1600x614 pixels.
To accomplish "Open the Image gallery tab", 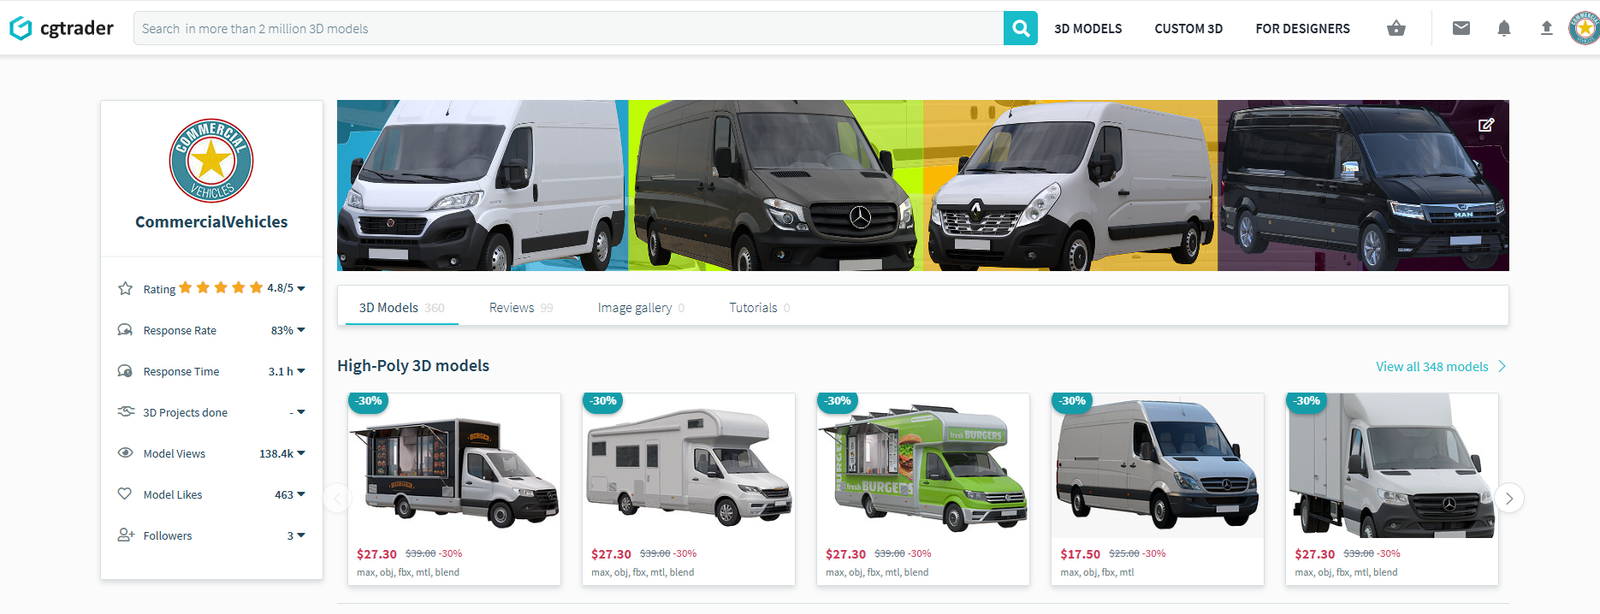I will (x=641, y=308).
